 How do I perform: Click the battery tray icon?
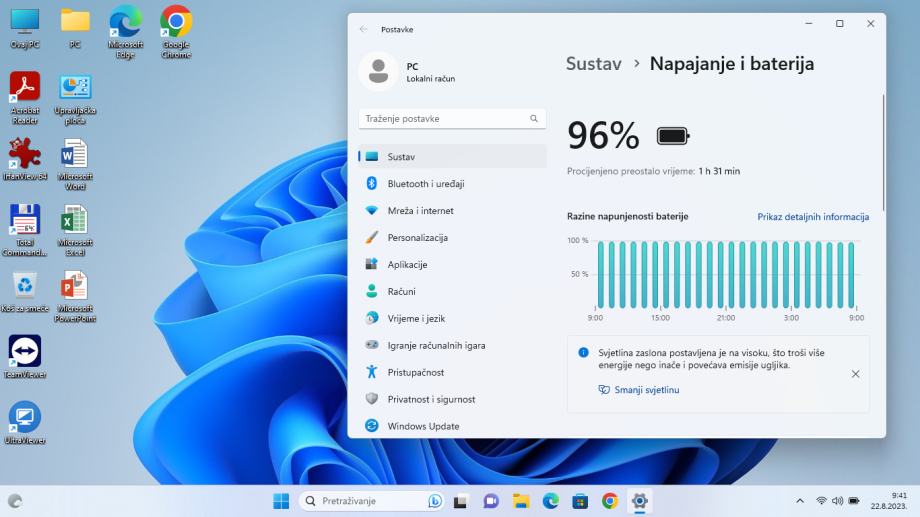pyautogui.click(x=854, y=501)
